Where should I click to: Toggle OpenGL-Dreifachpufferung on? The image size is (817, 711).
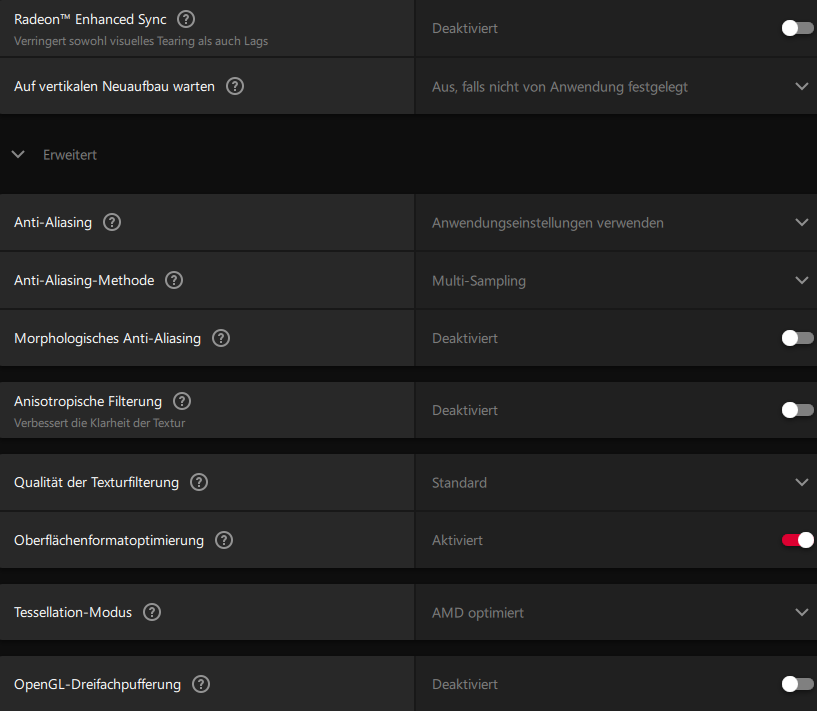(x=797, y=684)
